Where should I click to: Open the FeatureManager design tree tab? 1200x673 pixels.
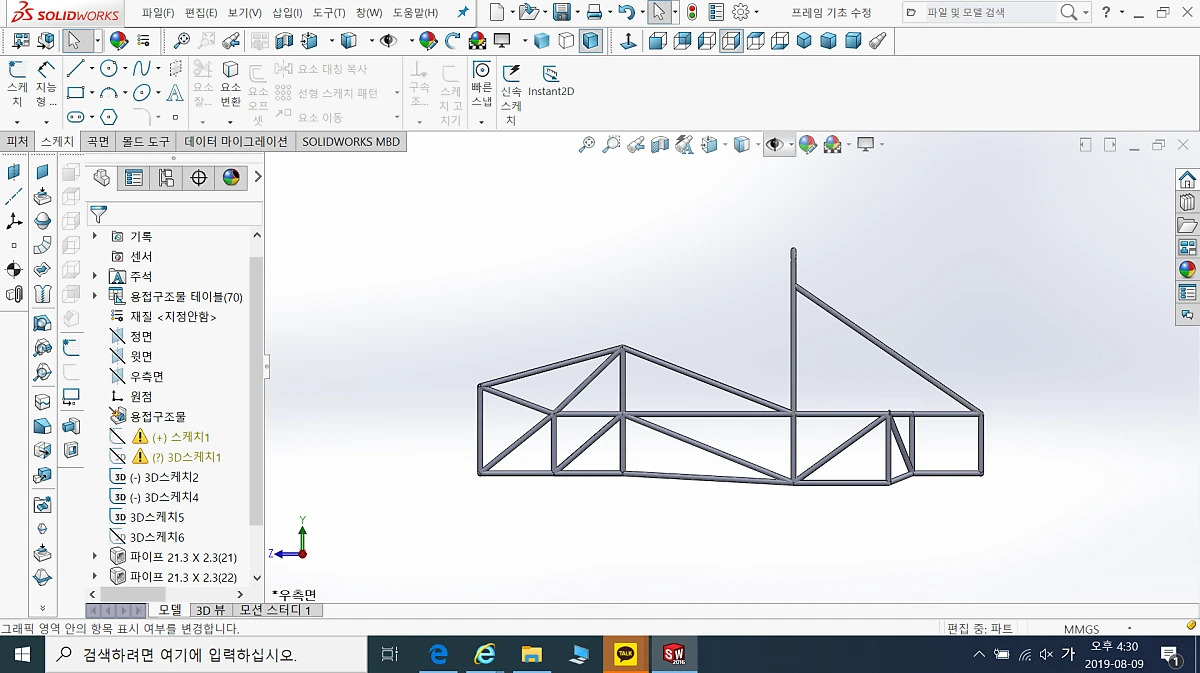click(x=101, y=178)
